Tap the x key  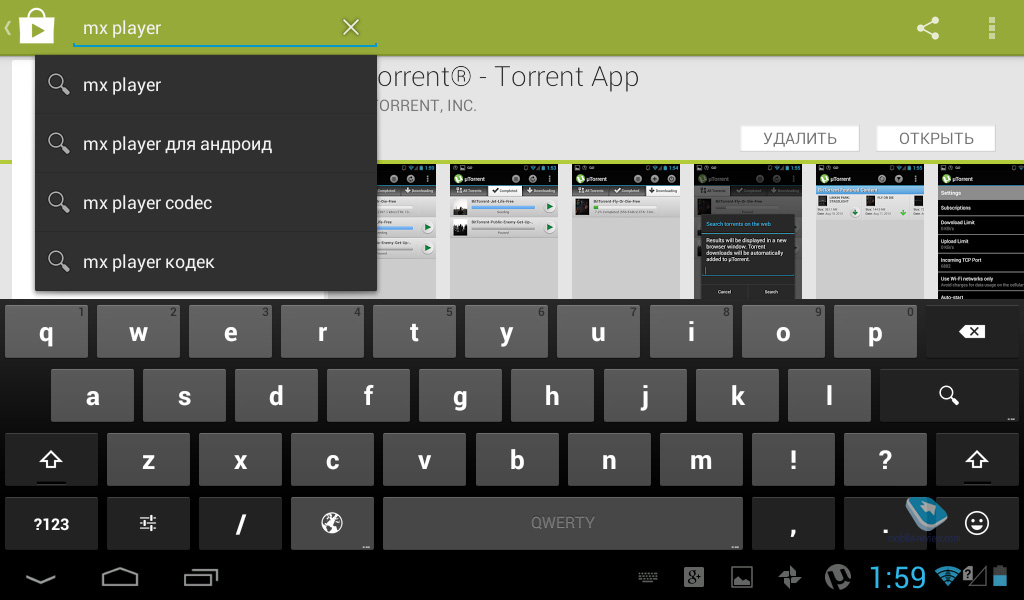click(240, 460)
